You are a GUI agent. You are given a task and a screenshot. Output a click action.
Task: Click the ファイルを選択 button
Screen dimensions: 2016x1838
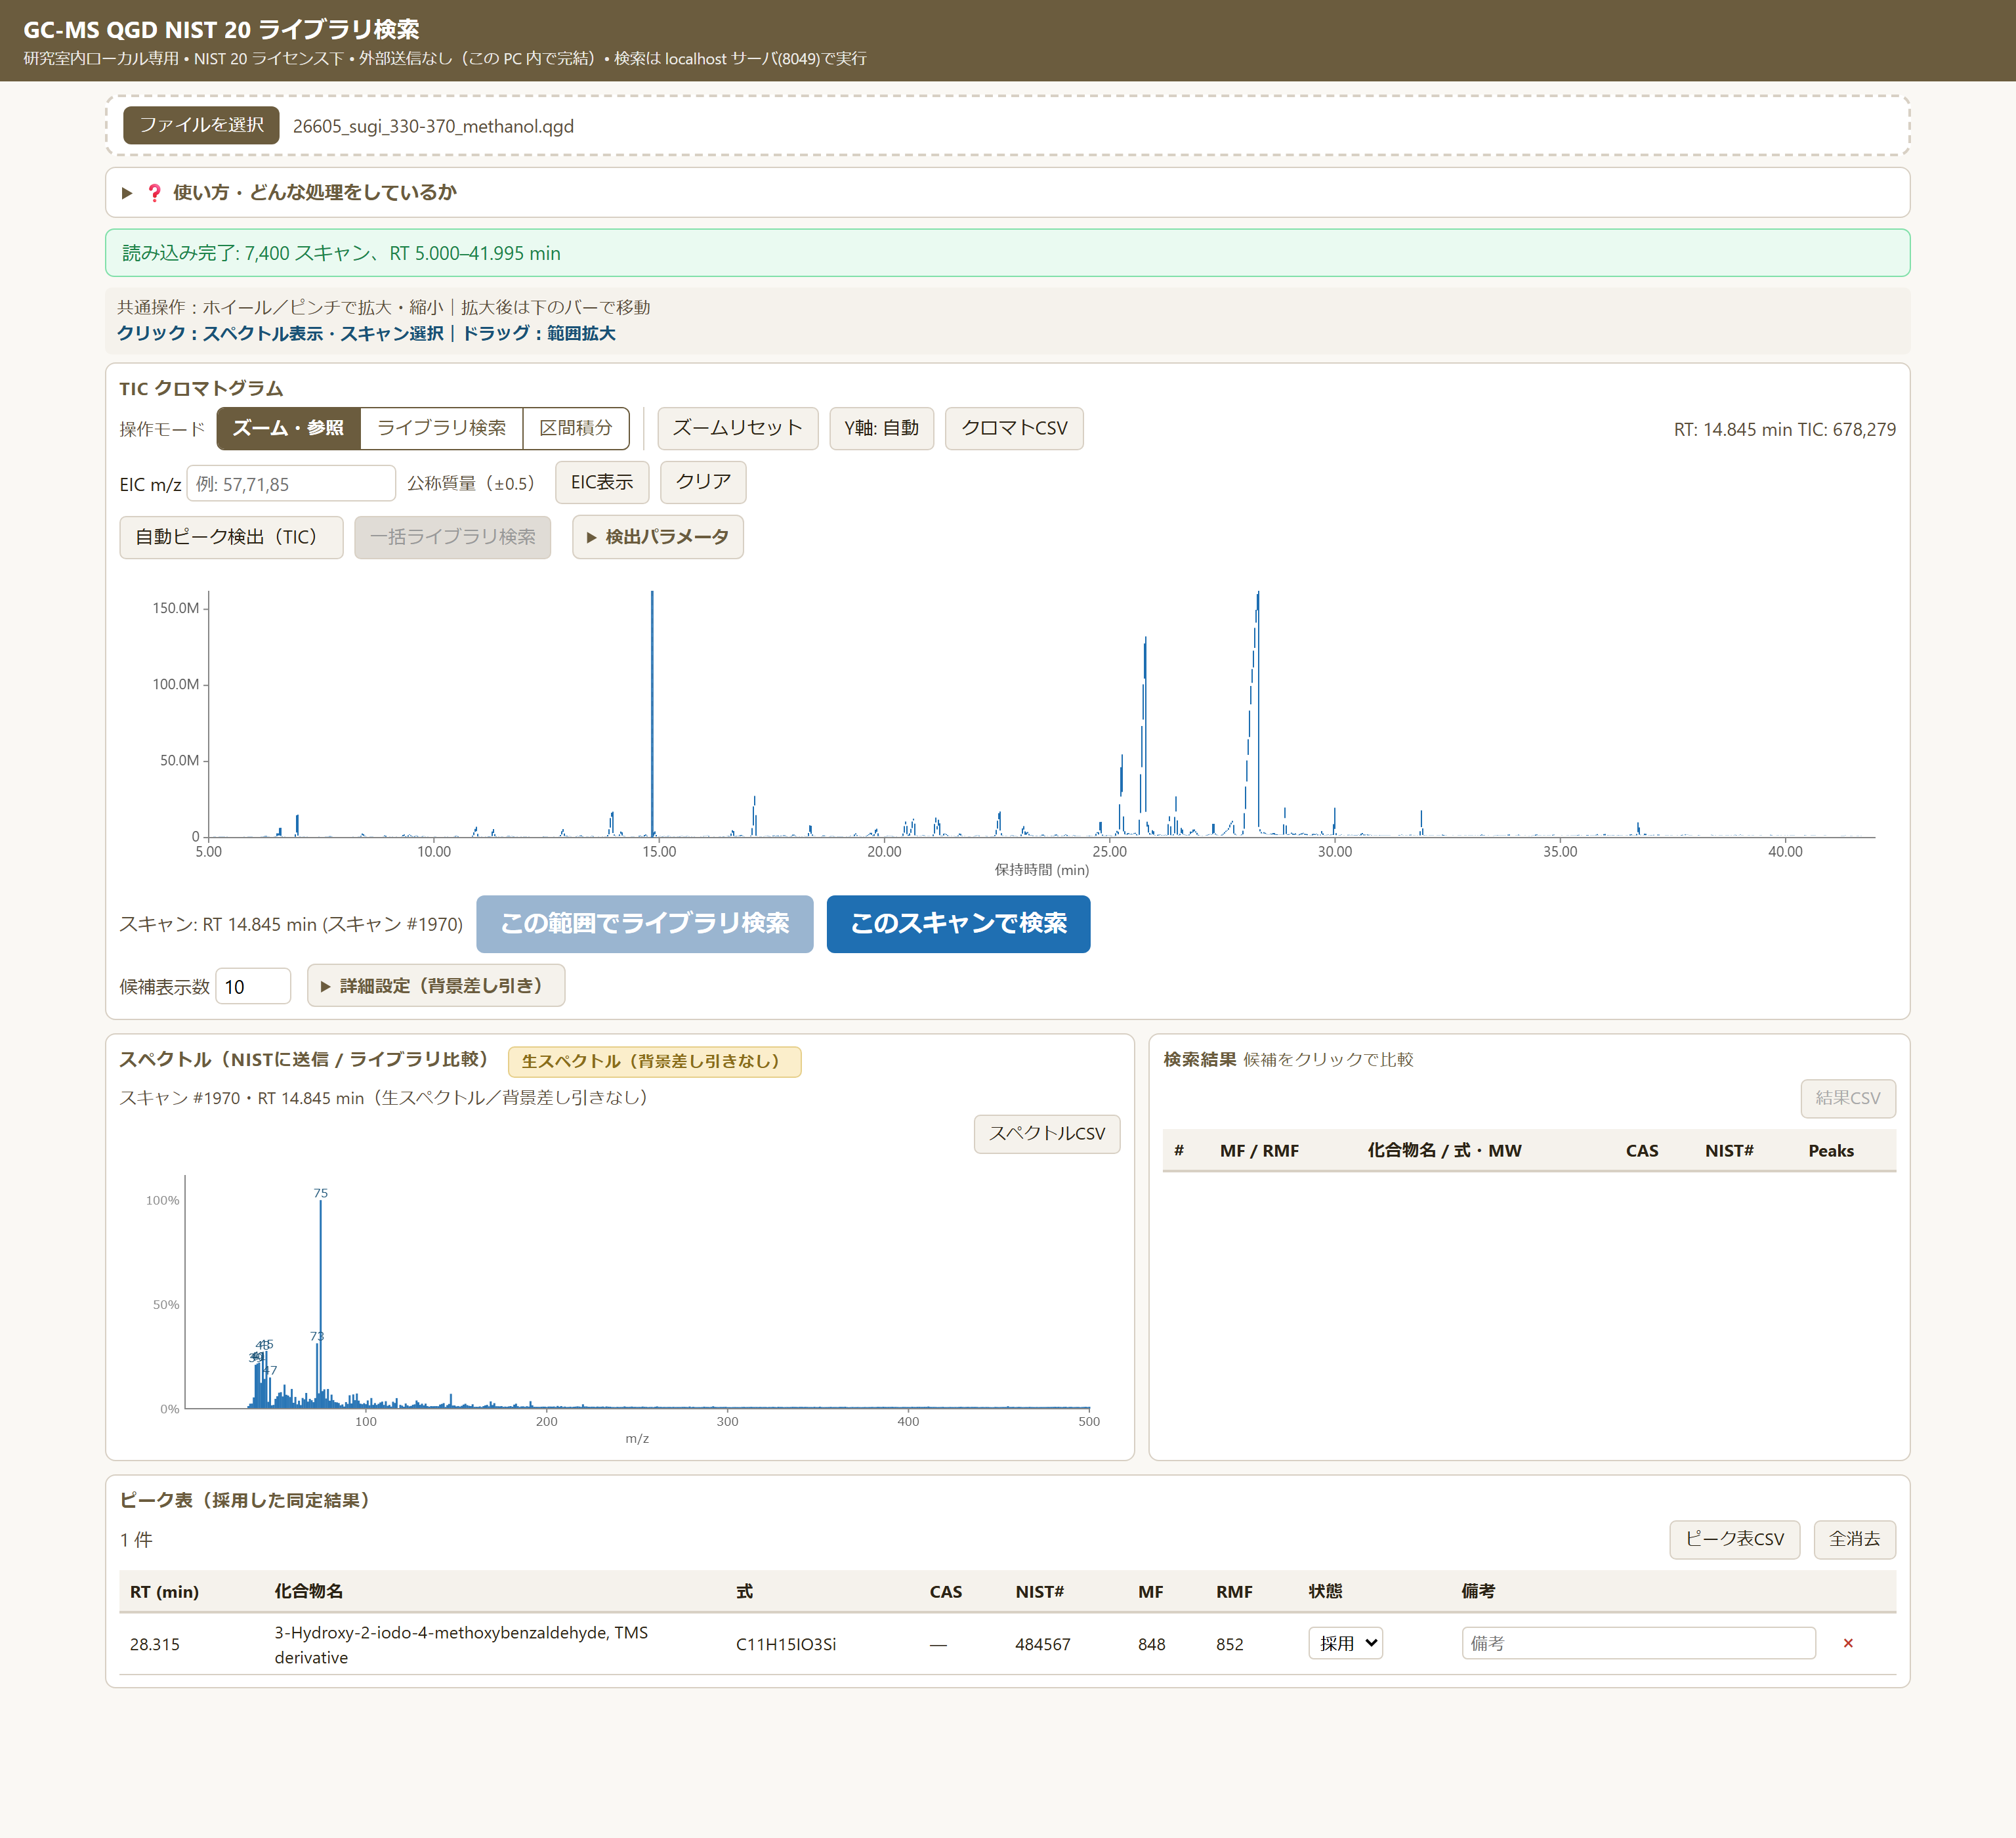click(x=201, y=125)
